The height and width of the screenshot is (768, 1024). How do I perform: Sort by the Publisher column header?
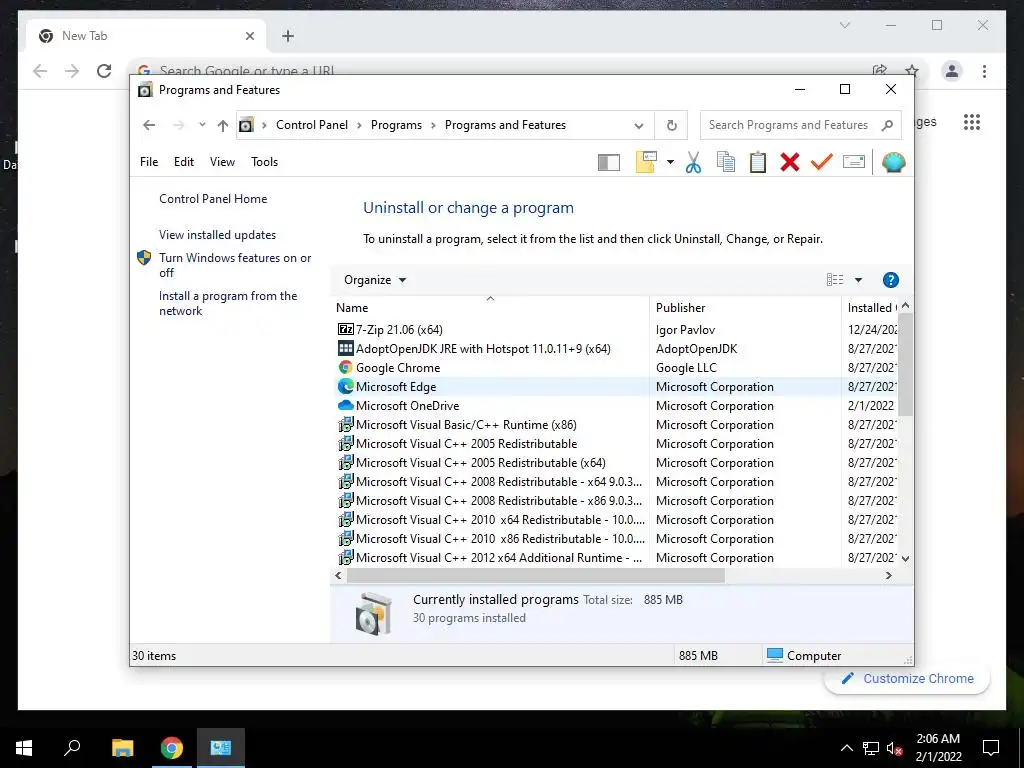[x=745, y=308]
